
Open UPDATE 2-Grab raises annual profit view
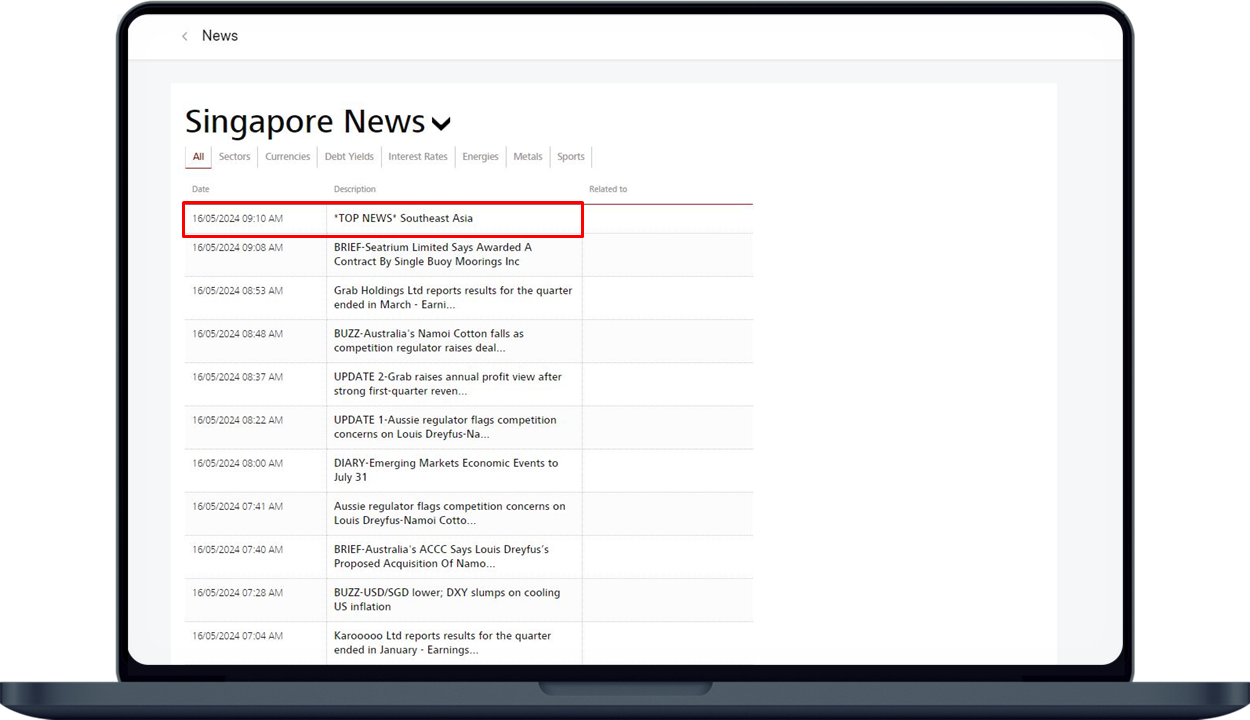point(448,384)
